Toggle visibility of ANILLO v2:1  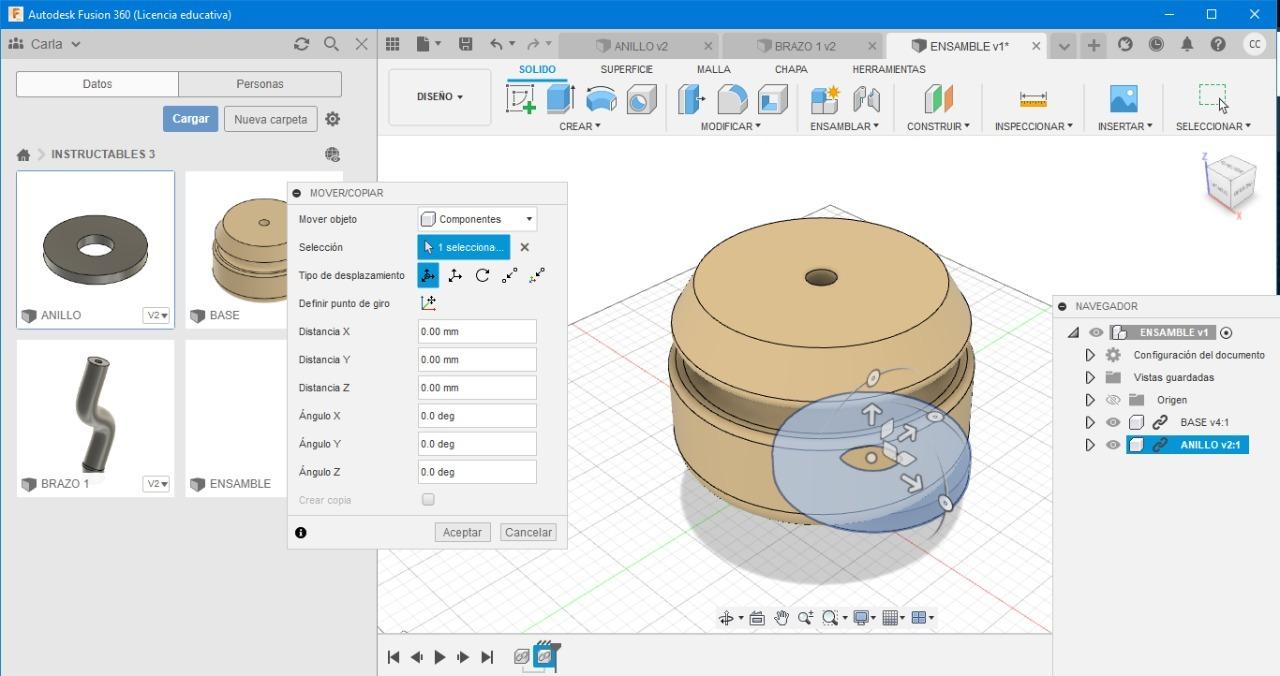click(1113, 445)
